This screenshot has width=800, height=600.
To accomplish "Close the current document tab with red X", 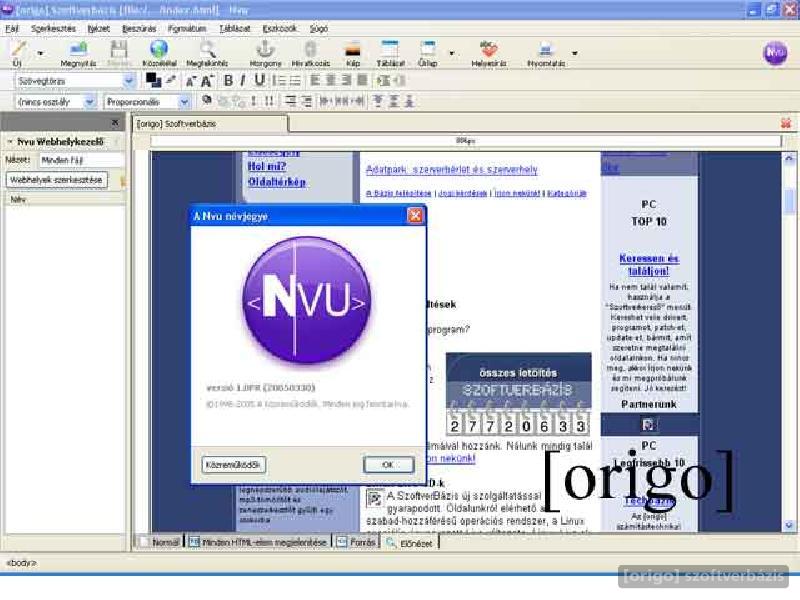I will (x=786, y=123).
